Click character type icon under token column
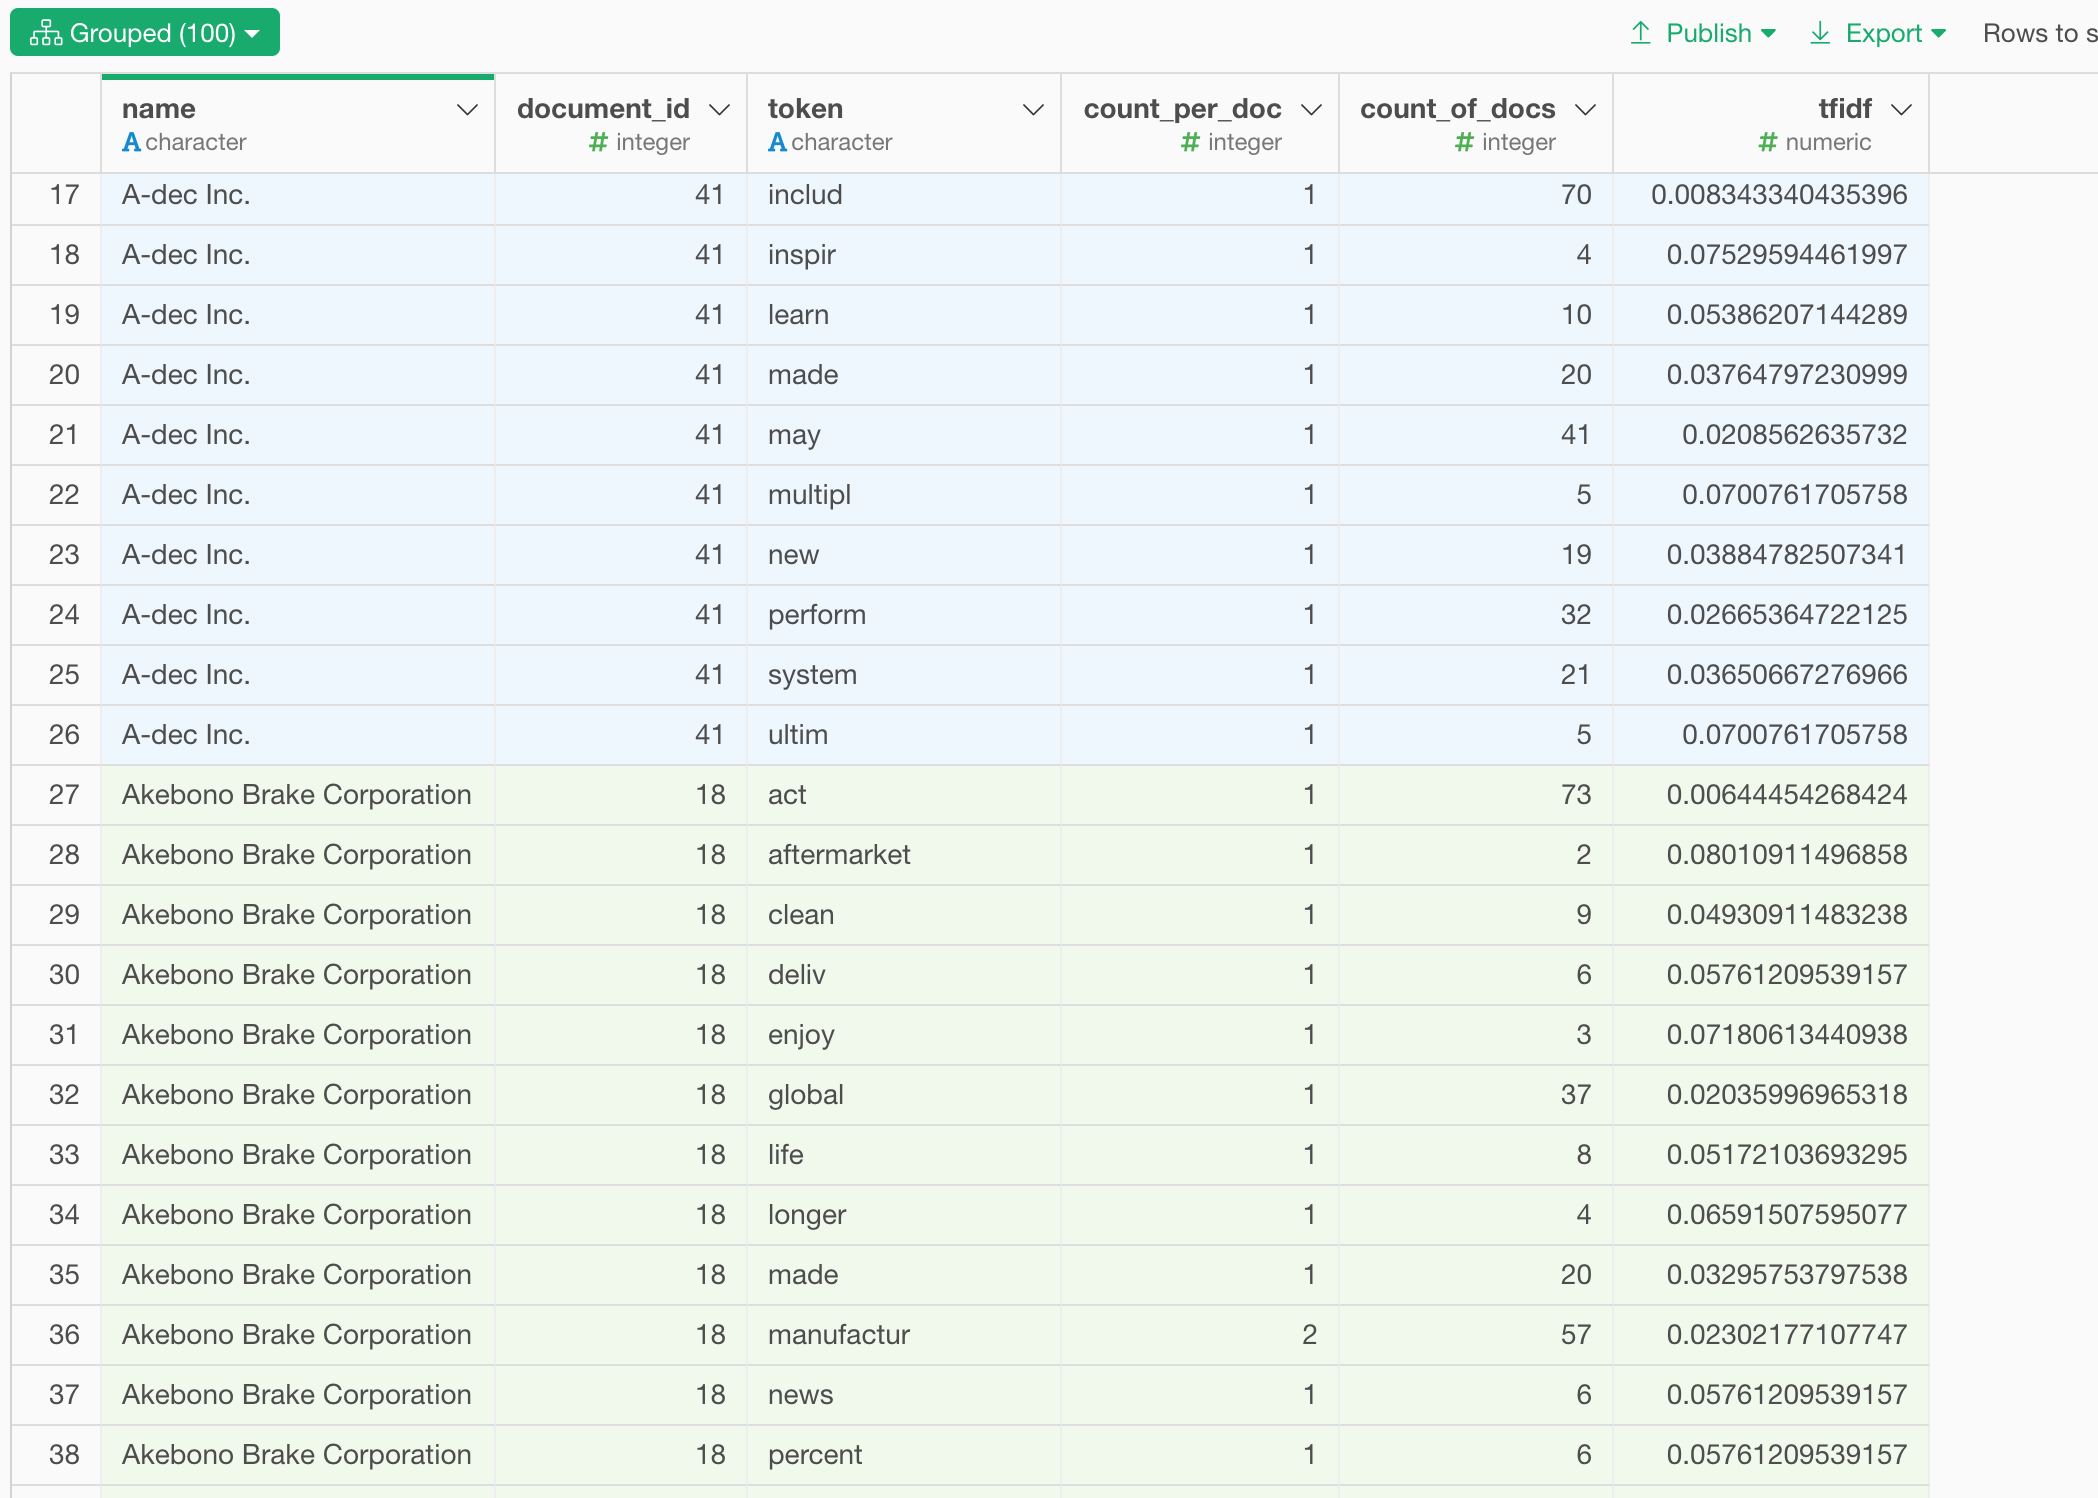 pos(777,142)
